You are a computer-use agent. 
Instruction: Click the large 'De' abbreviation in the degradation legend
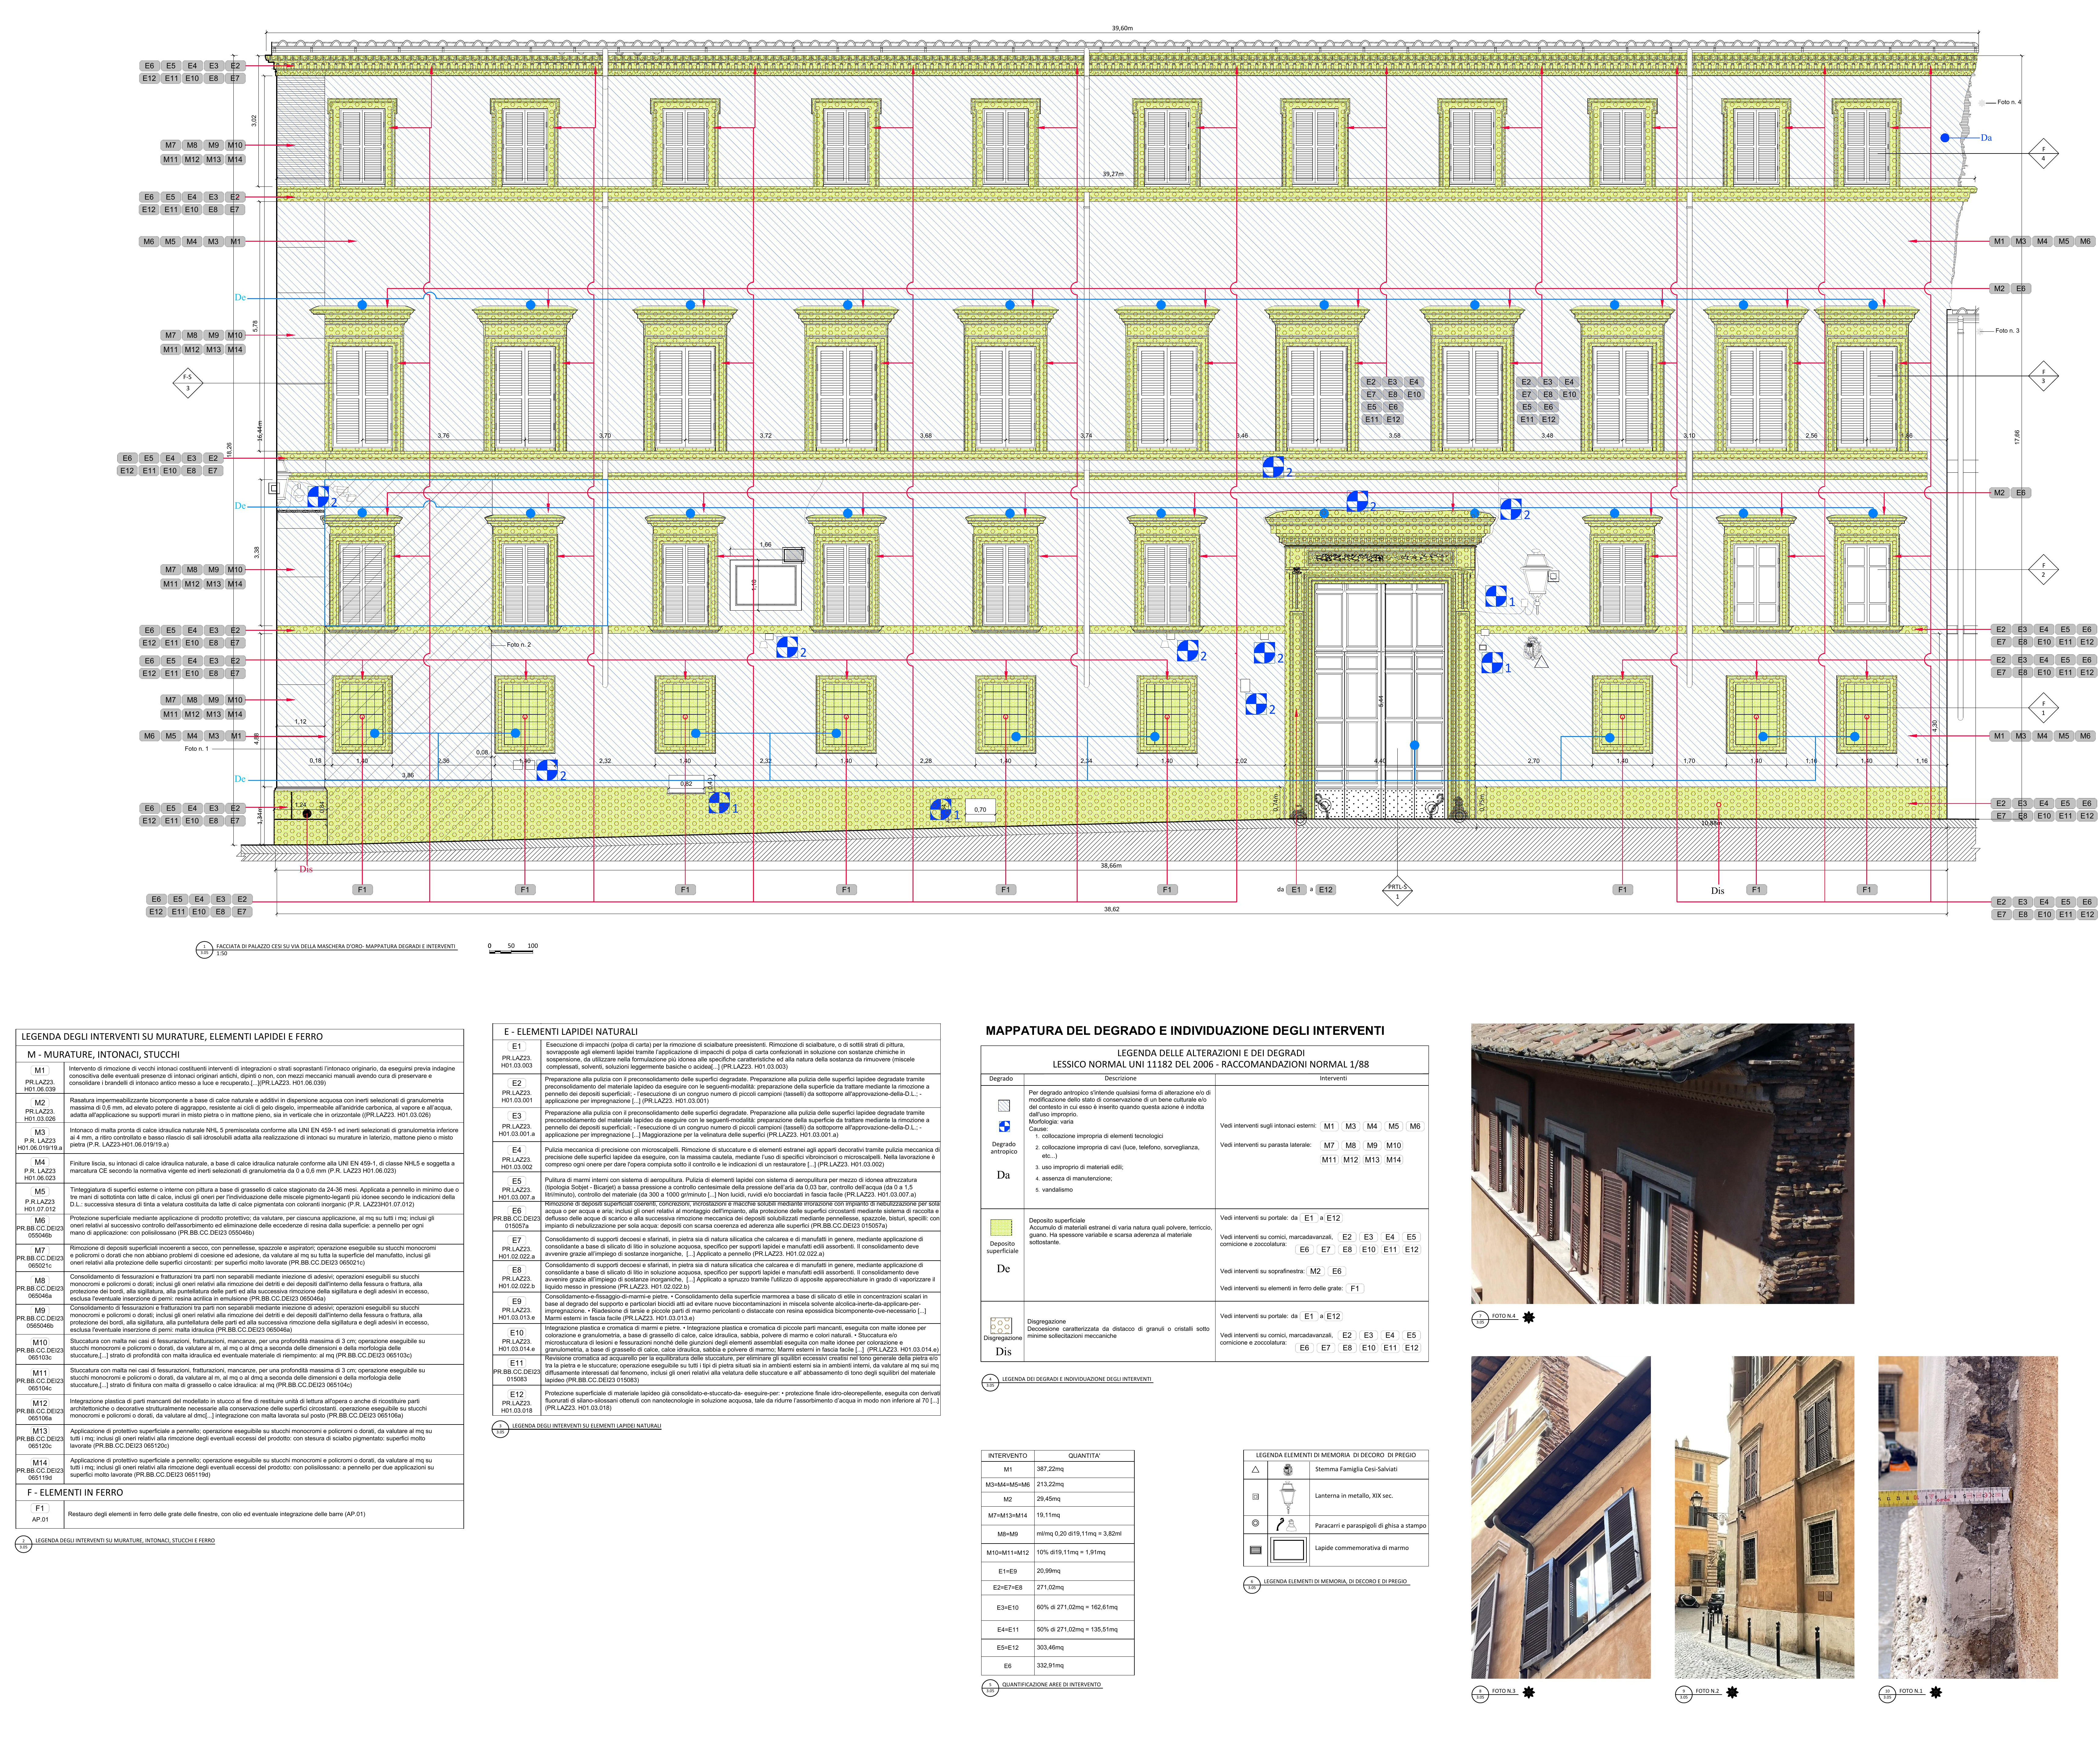pos(1003,1269)
